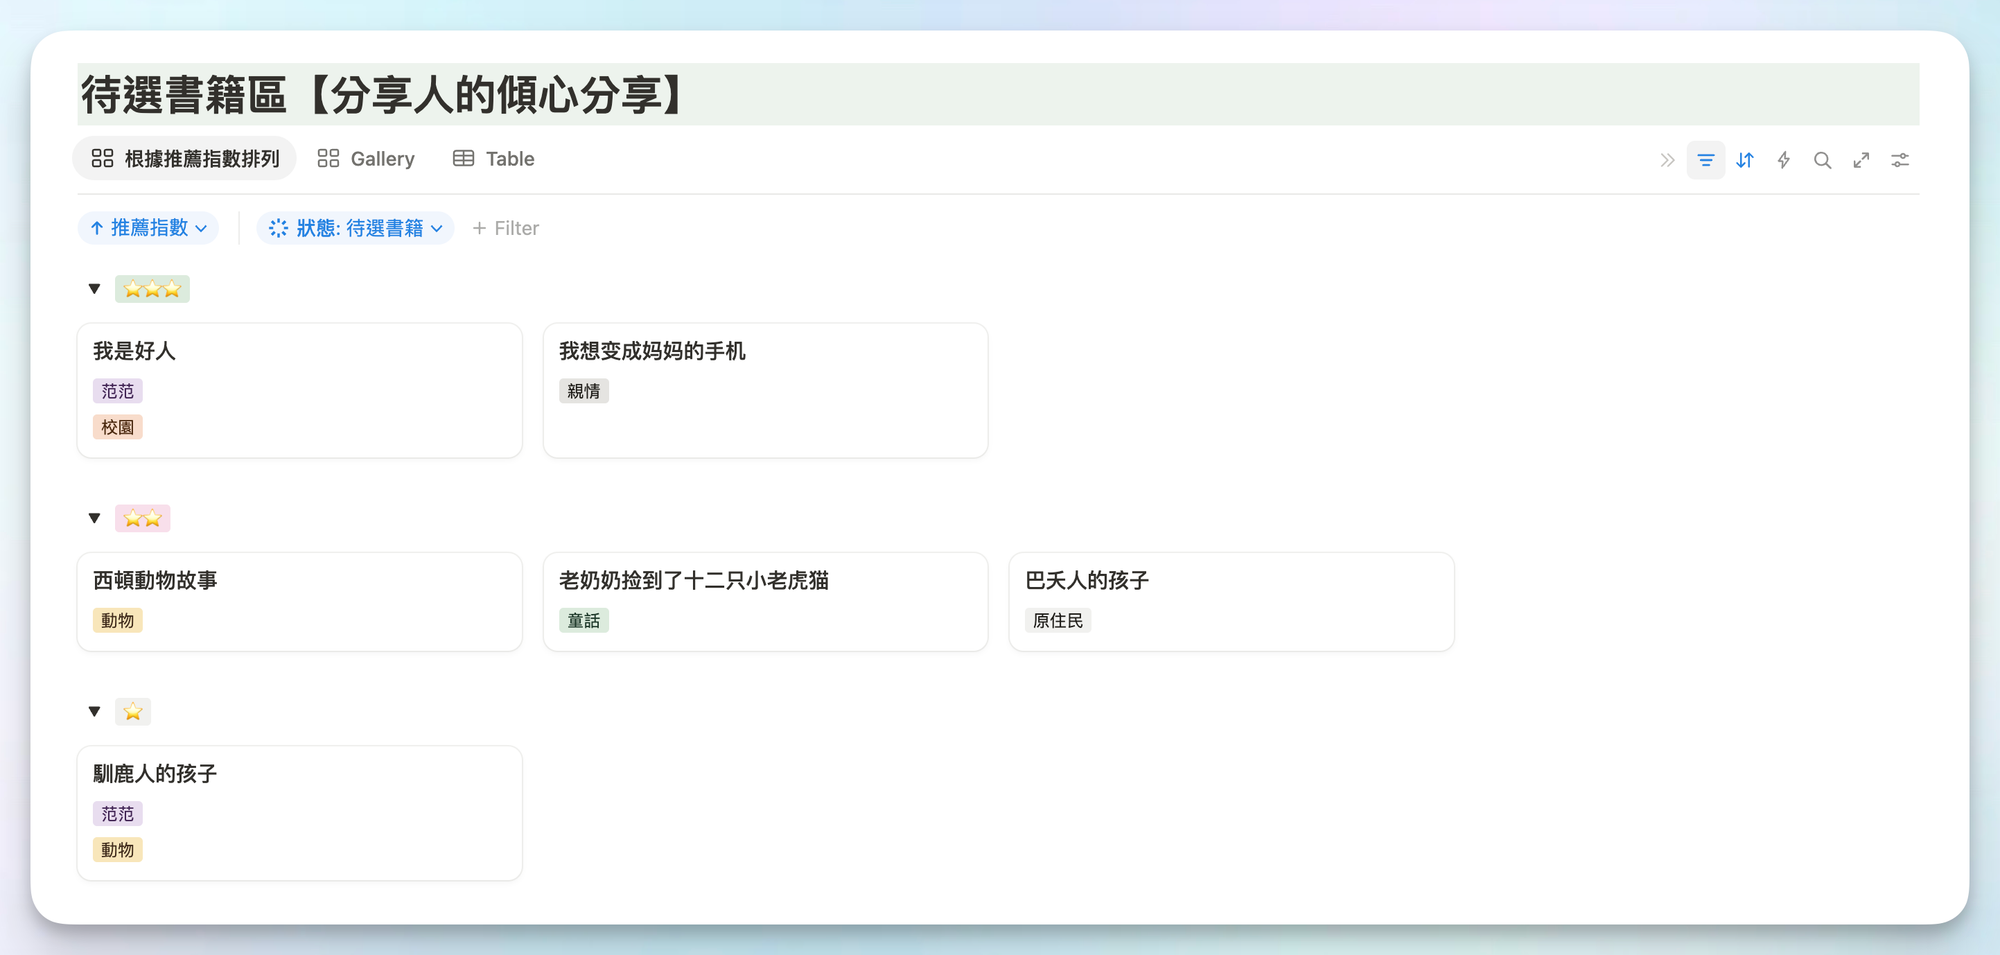Switch to the 根據推薦指數排列 view tab
2000x955 pixels.
(x=185, y=159)
